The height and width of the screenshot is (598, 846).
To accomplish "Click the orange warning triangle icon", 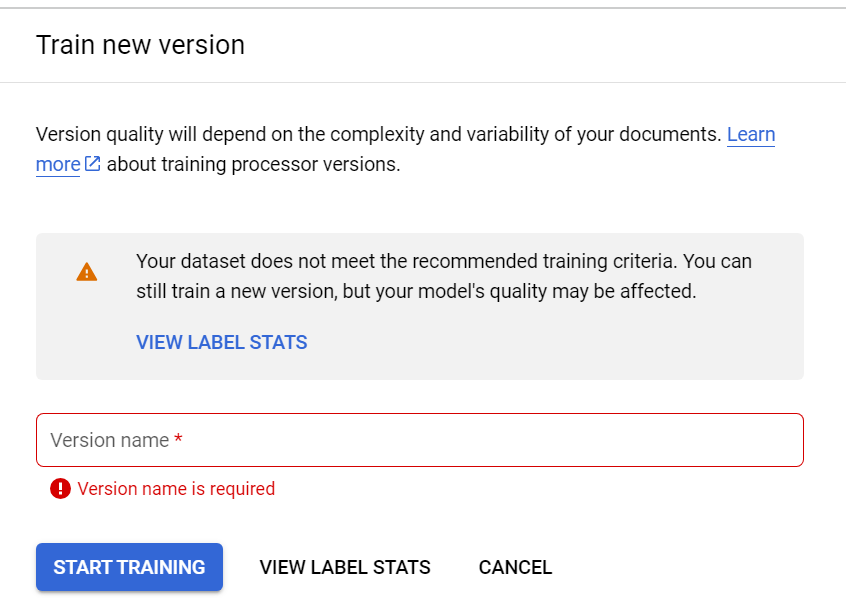I will [87, 272].
